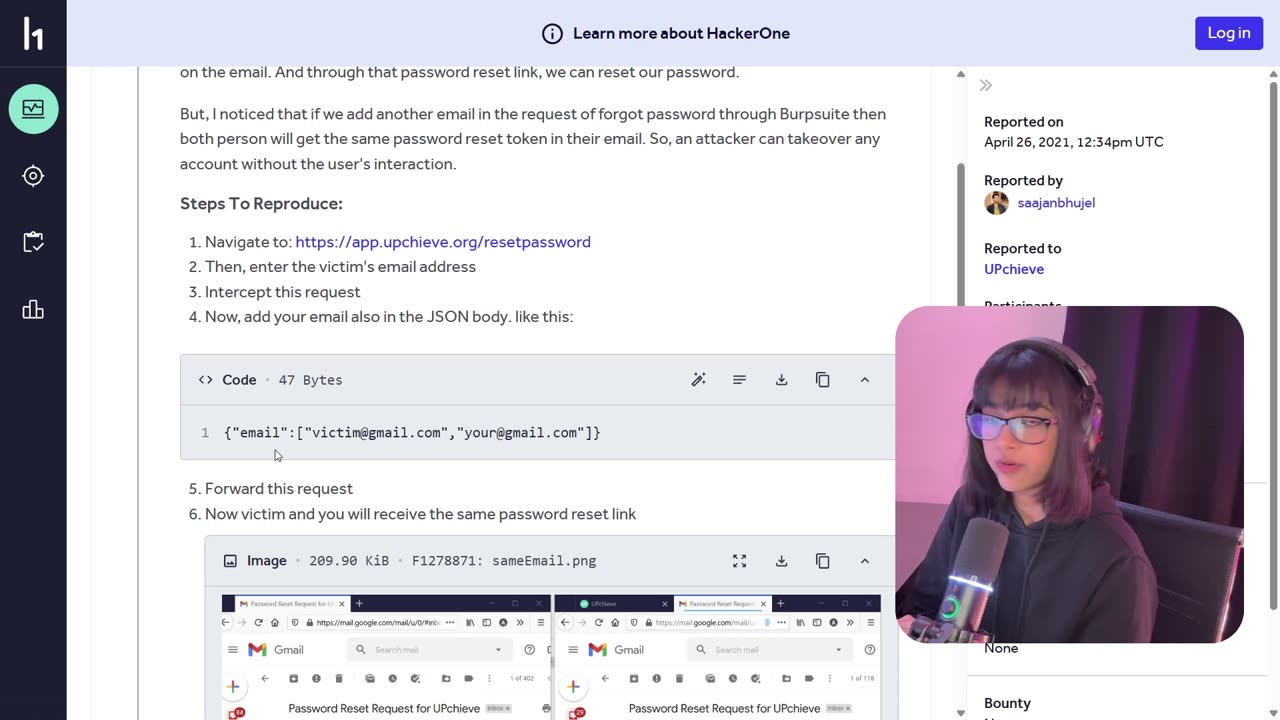1280x720 pixels.
Task: Click saajanbhujel's avatar picture
Action: click(x=996, y=203)
